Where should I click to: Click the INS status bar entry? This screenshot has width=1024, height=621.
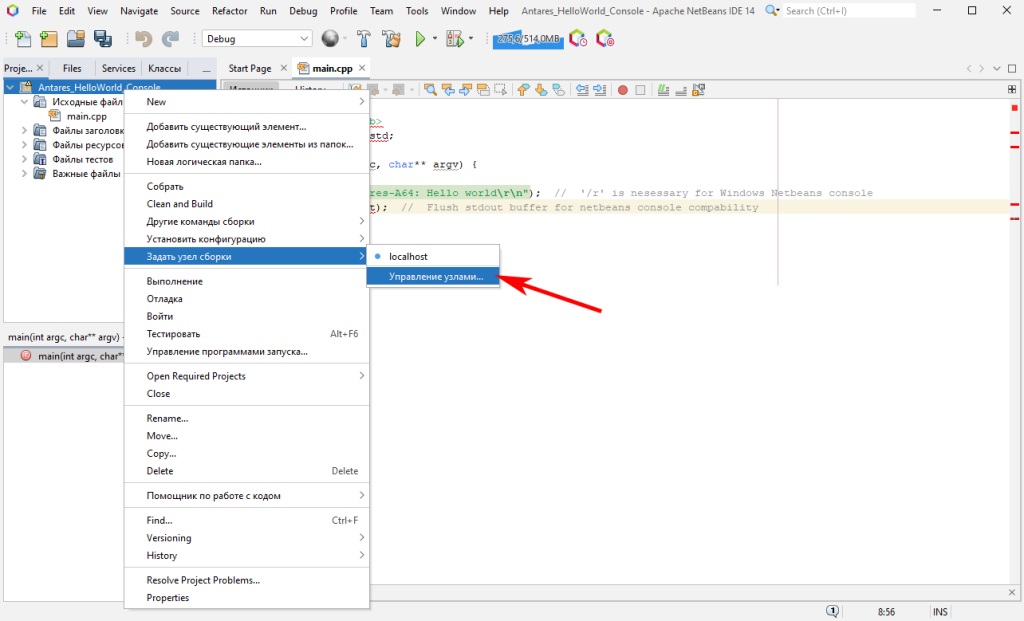pos(940,612)
